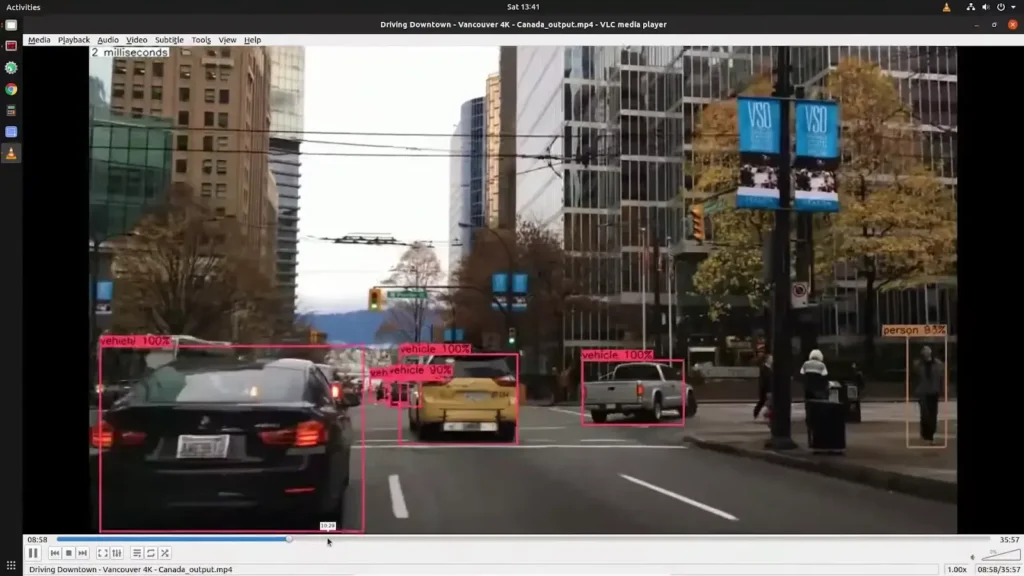Open the Playback menu
1024x576 pixels.
pos(74,40)
